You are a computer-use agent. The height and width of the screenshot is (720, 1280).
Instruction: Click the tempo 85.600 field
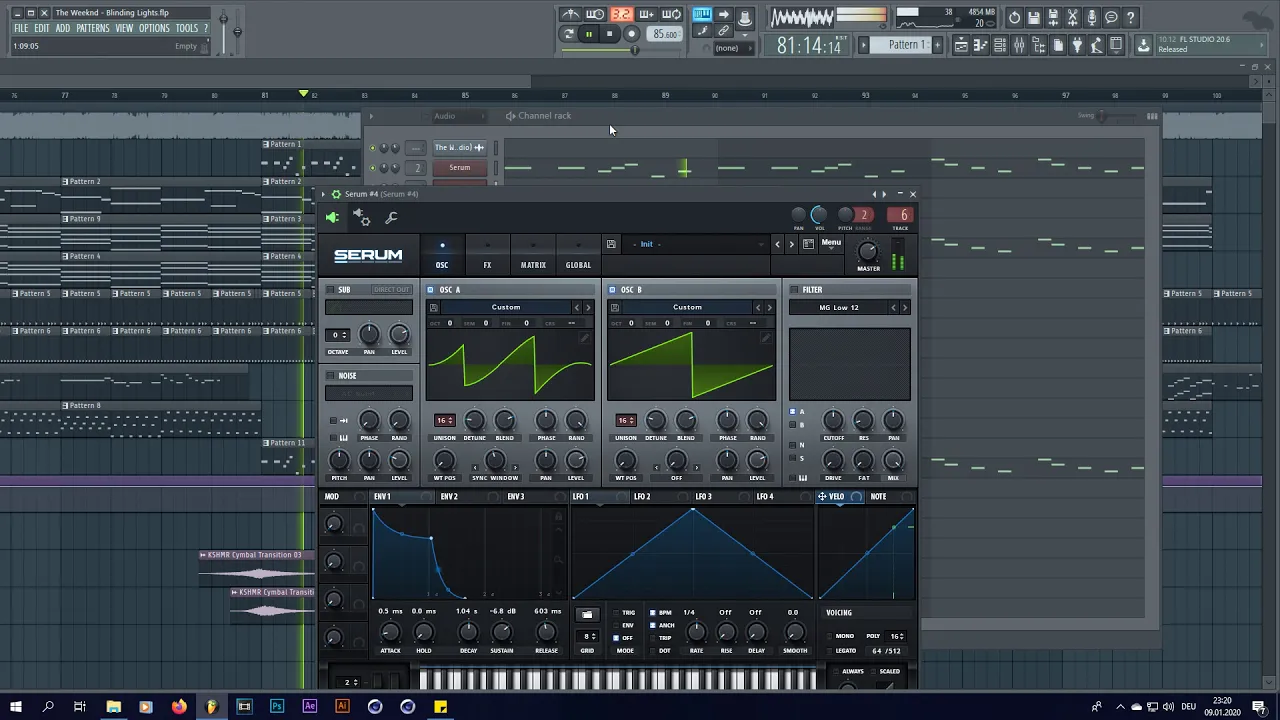click(x=664, y=34)
